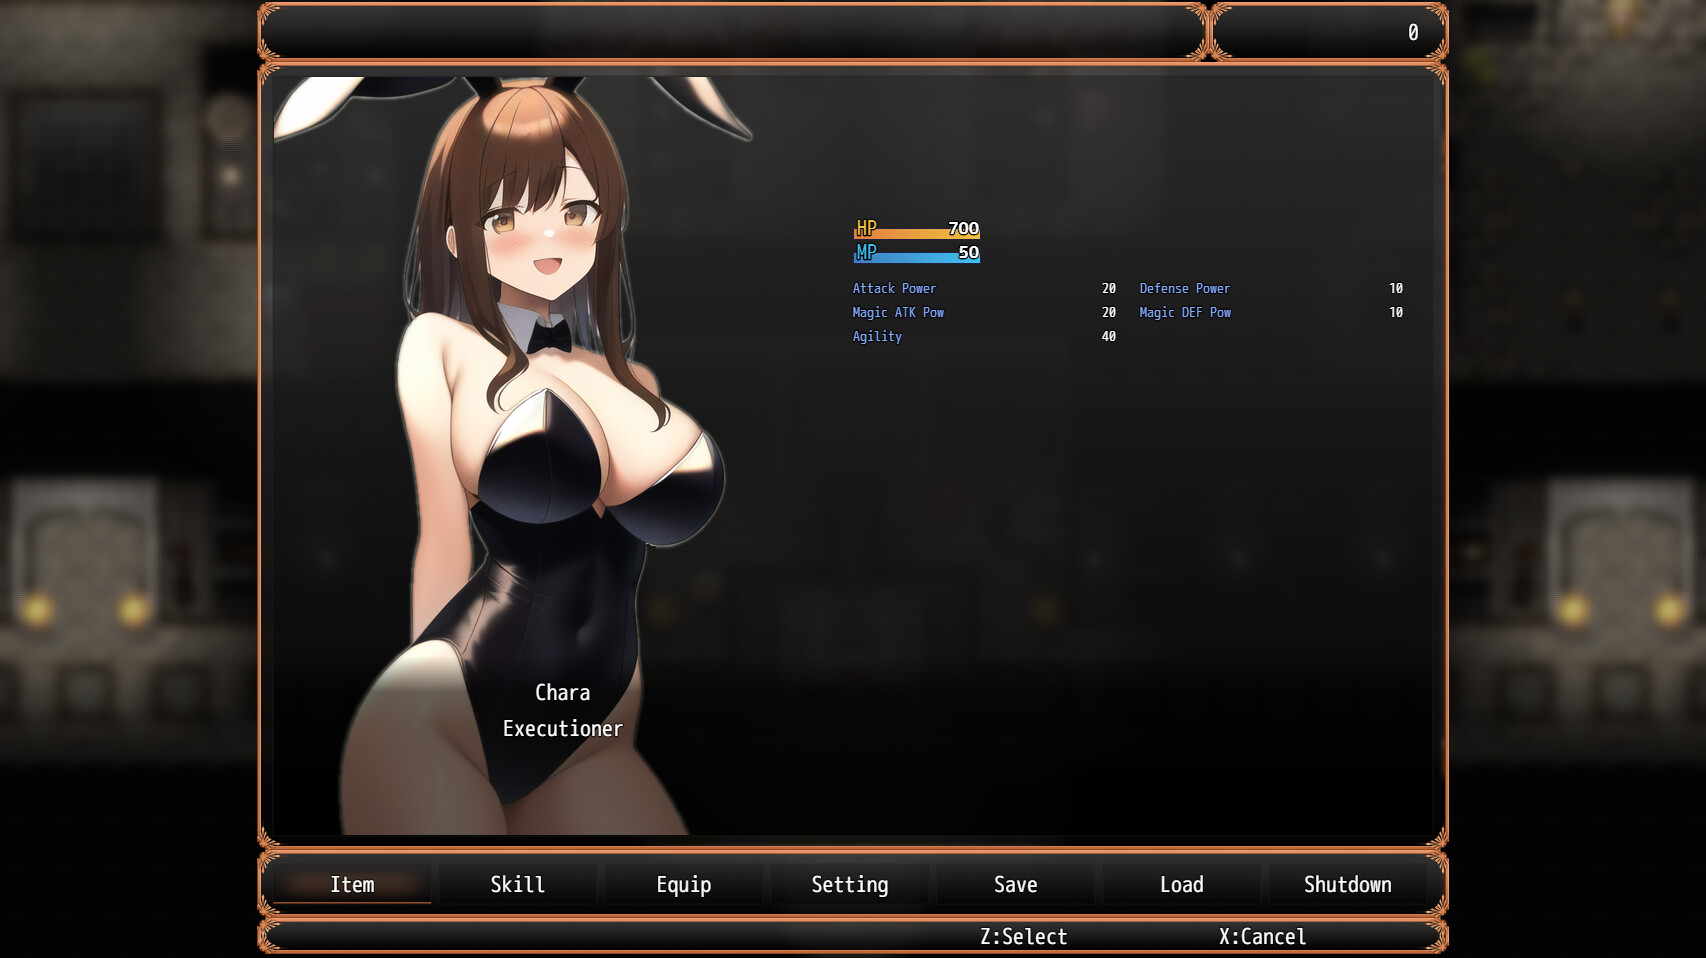This screenshot has height=958, width=1706.
Task: Go to the Setting option
Action: 849,885
